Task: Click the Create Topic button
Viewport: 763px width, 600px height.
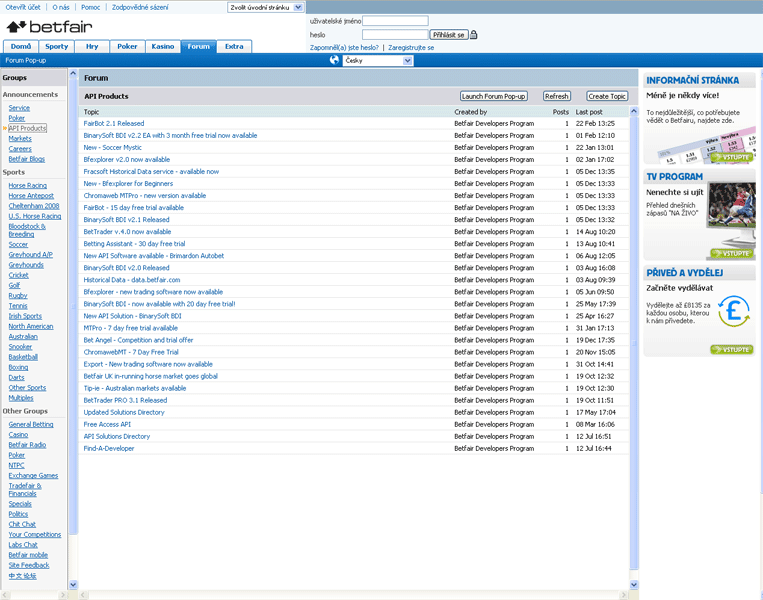Action: coord(606,96)
